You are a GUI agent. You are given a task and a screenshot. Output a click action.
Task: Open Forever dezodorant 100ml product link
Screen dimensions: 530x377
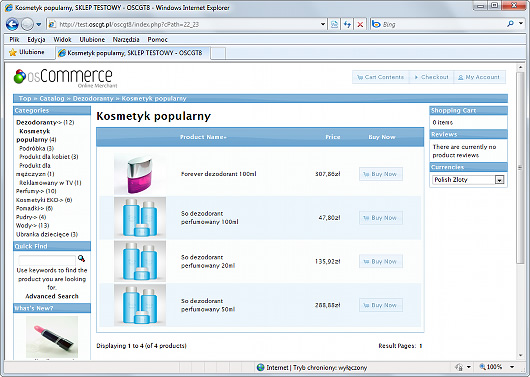218,174
